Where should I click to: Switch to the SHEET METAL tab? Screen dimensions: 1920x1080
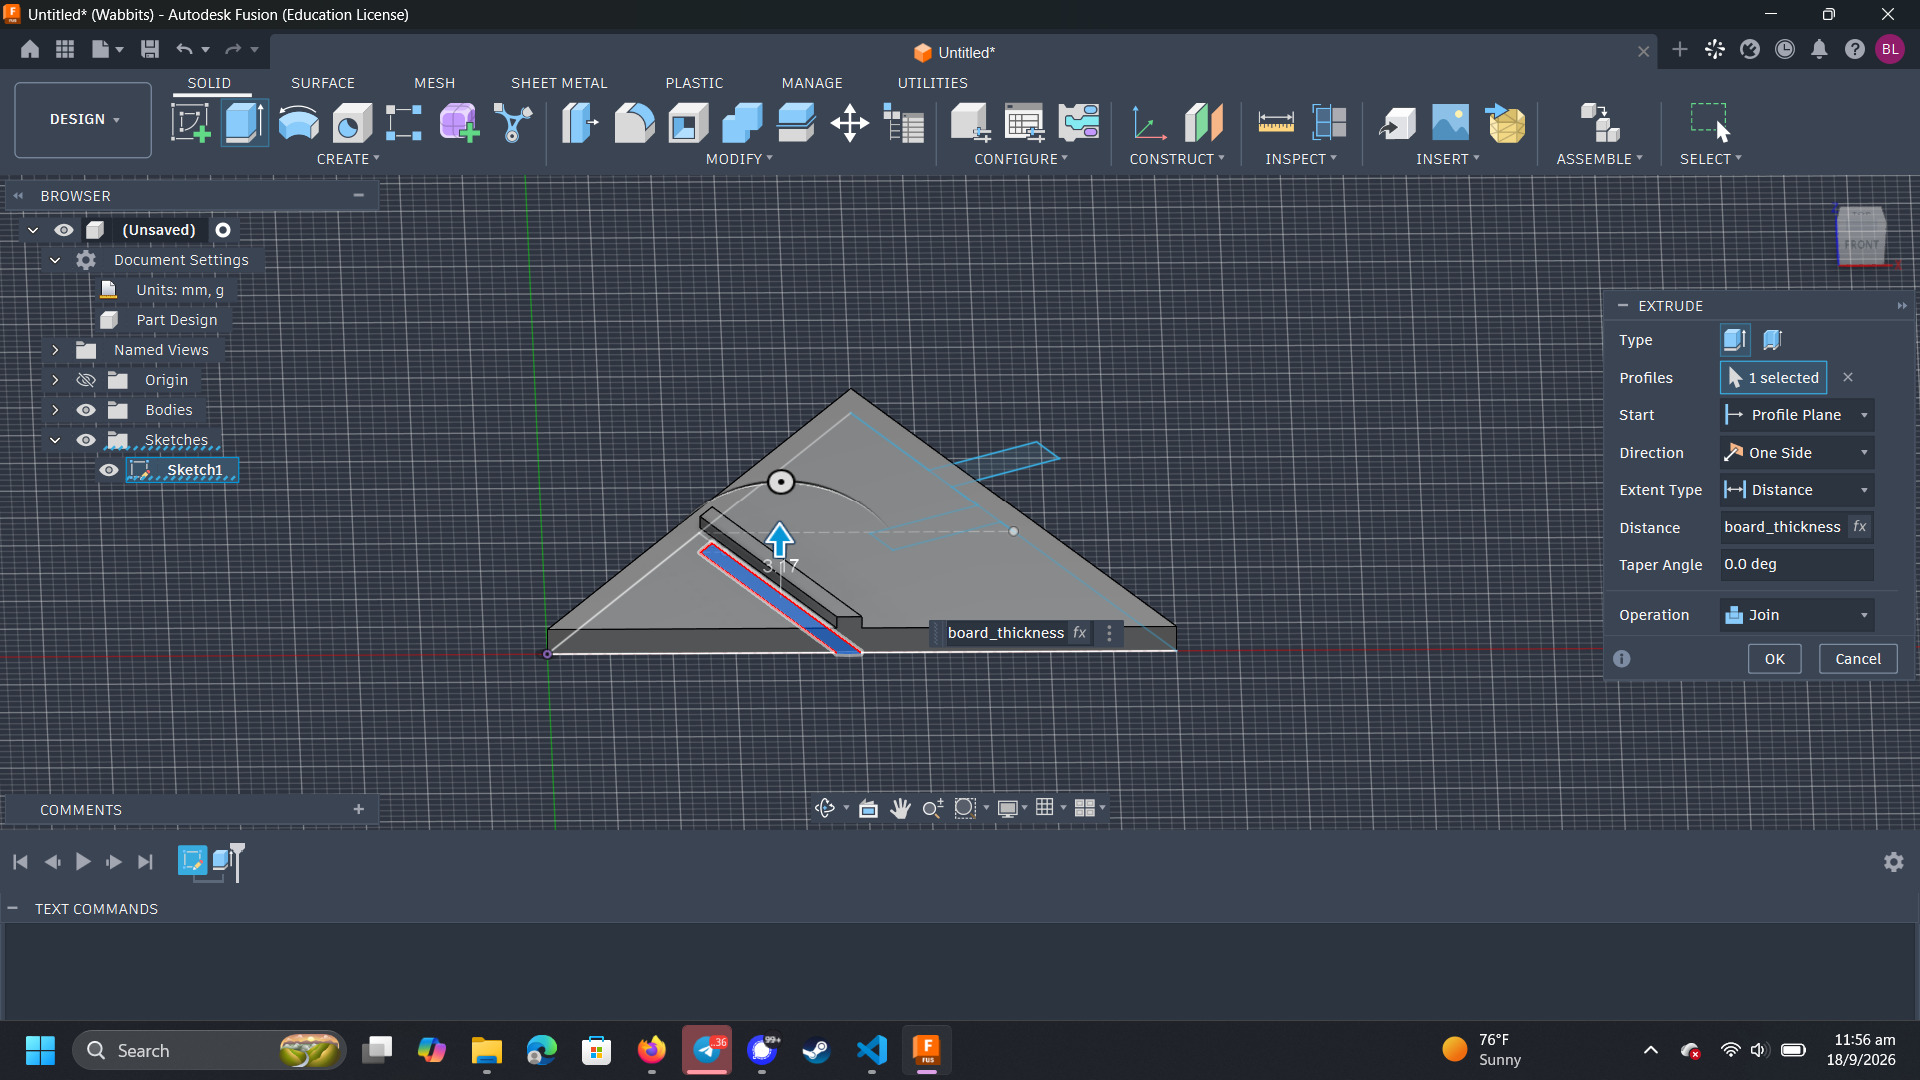559,83
